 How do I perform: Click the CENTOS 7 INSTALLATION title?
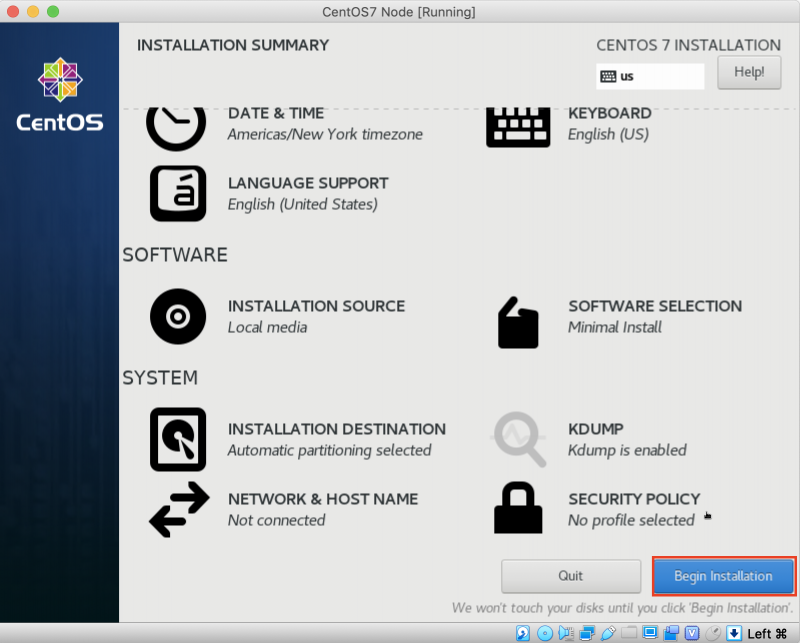coord(689,45)
